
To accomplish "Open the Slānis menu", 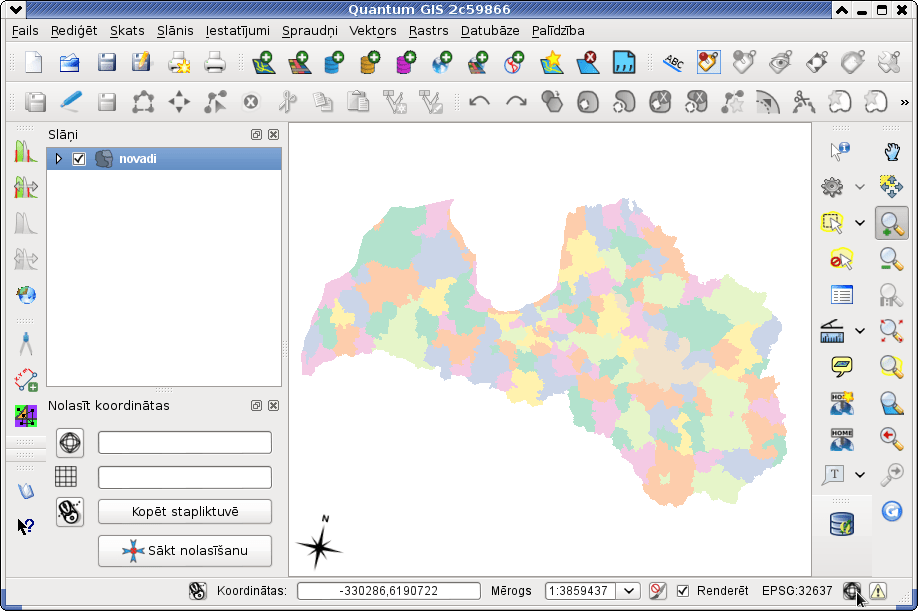I will [x=175, y=30].
